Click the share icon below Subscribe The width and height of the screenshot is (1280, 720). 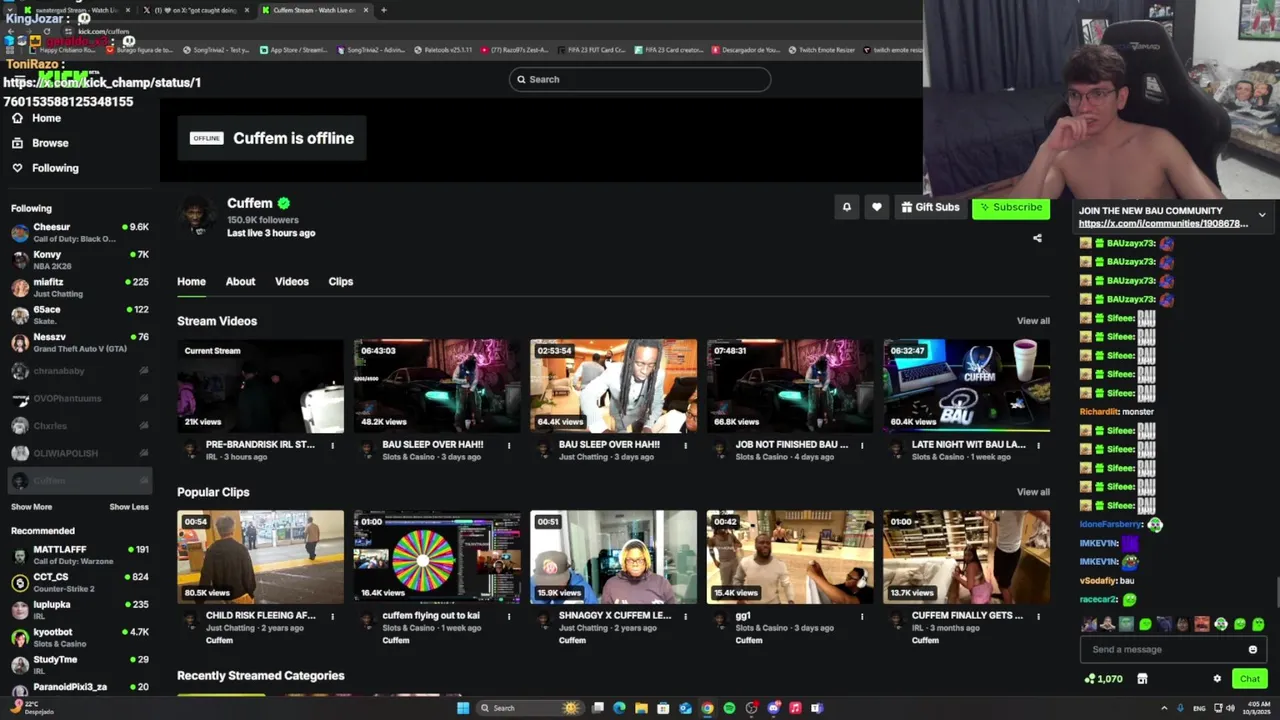1037,238
